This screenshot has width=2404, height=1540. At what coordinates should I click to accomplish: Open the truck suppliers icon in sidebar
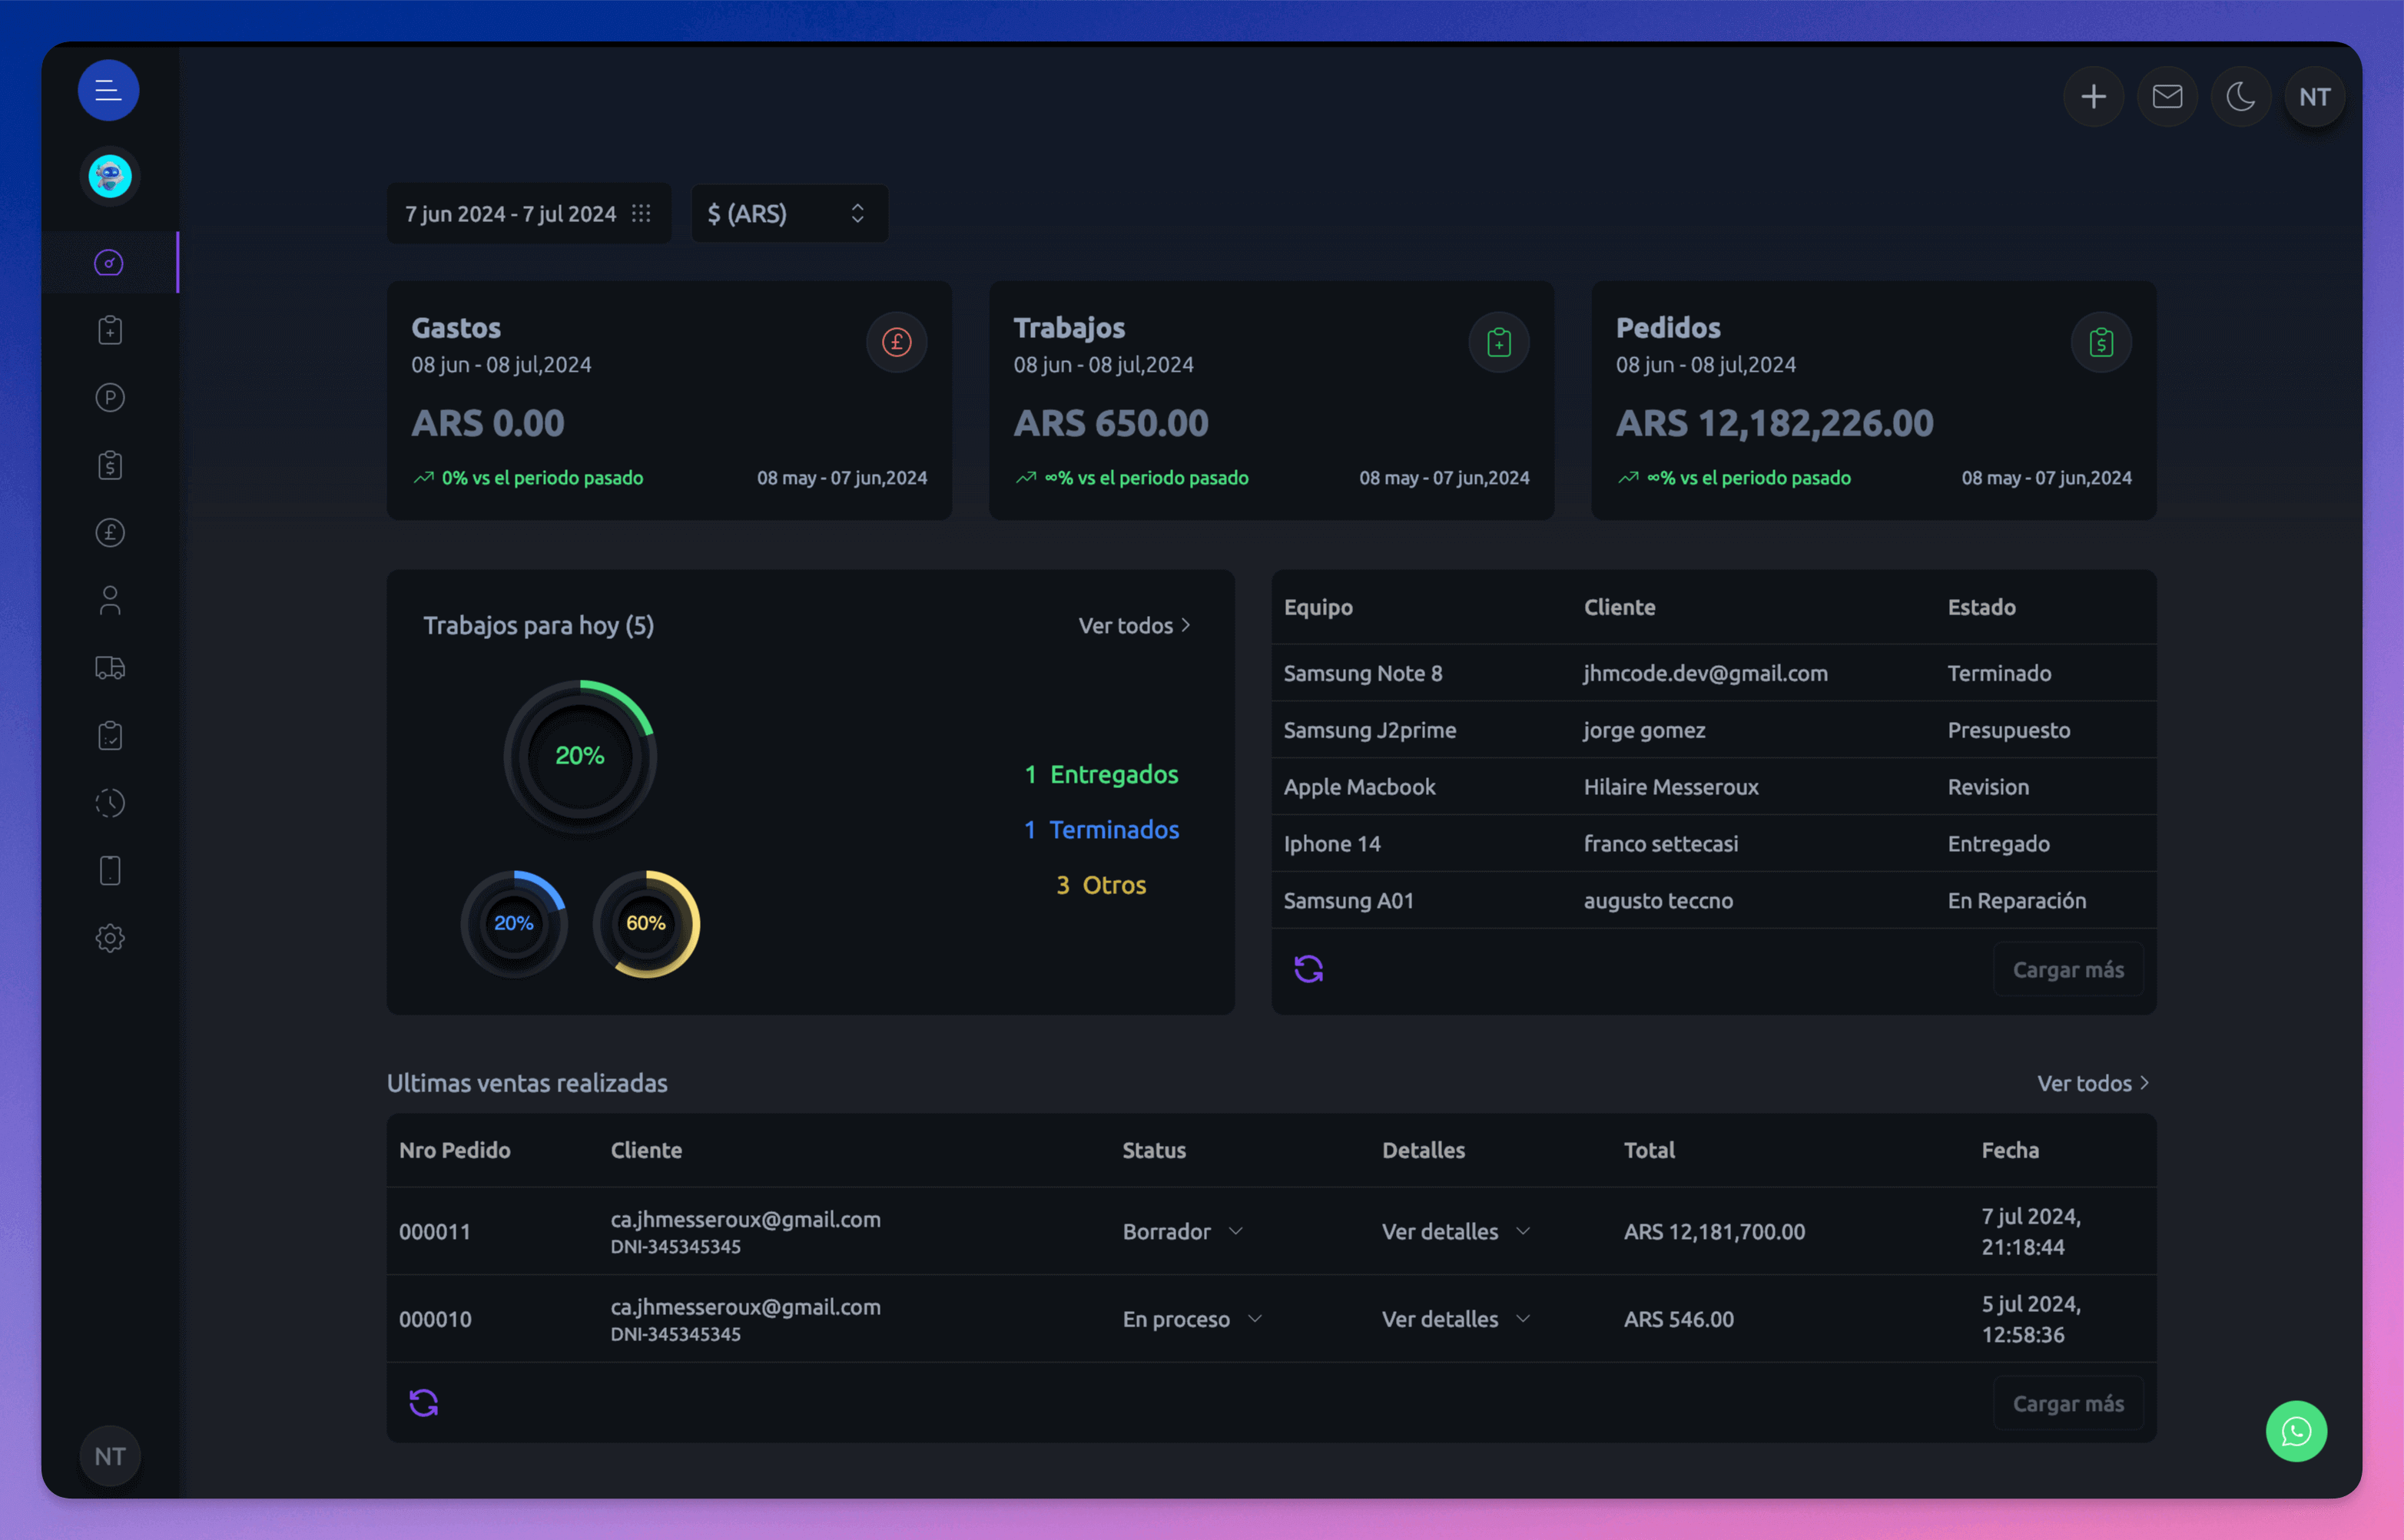(x=110, y=668)
